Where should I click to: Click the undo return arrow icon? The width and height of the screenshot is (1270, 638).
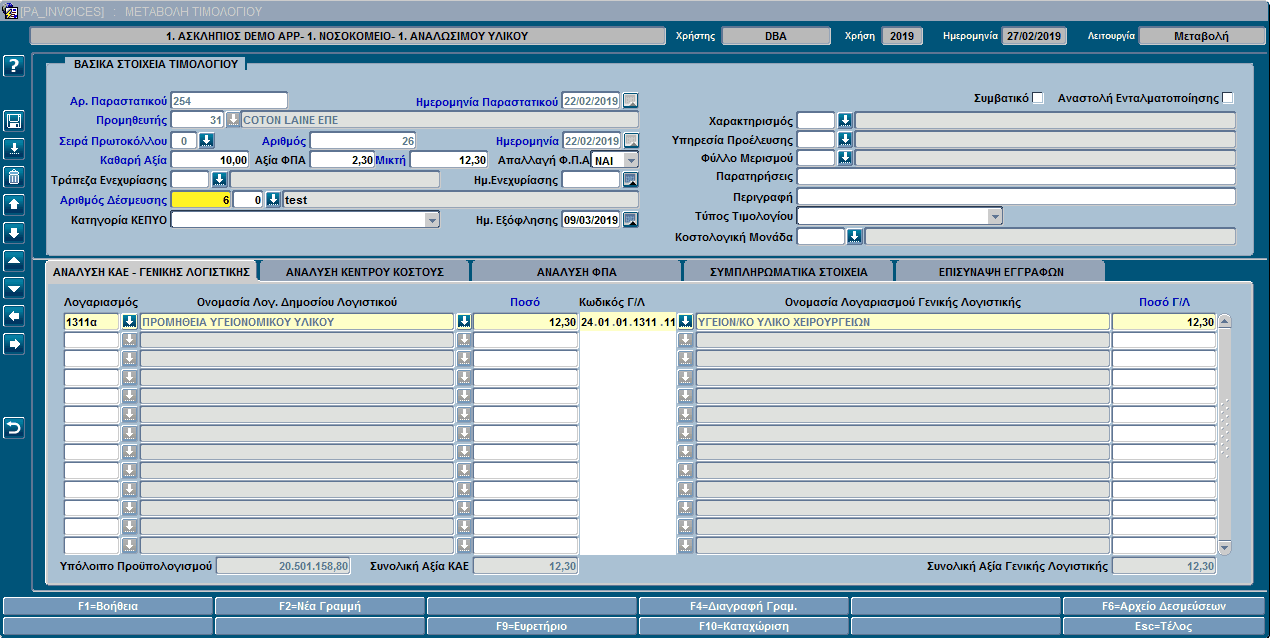[x=14, y=428]
